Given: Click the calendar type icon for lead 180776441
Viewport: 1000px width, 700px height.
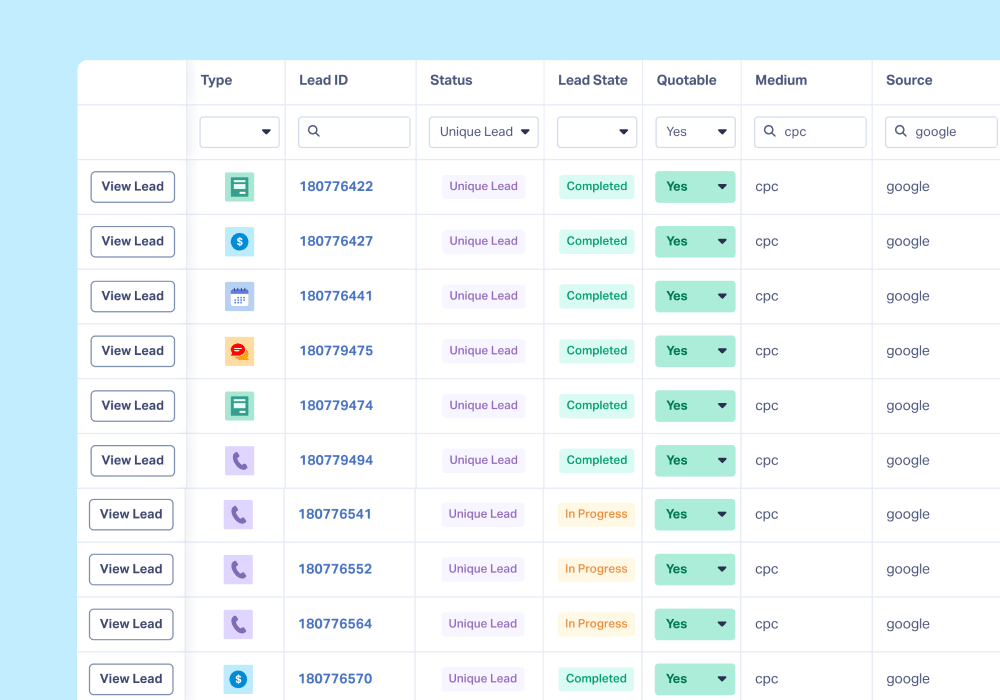Looking at the screenshot, I should point(239,296).
